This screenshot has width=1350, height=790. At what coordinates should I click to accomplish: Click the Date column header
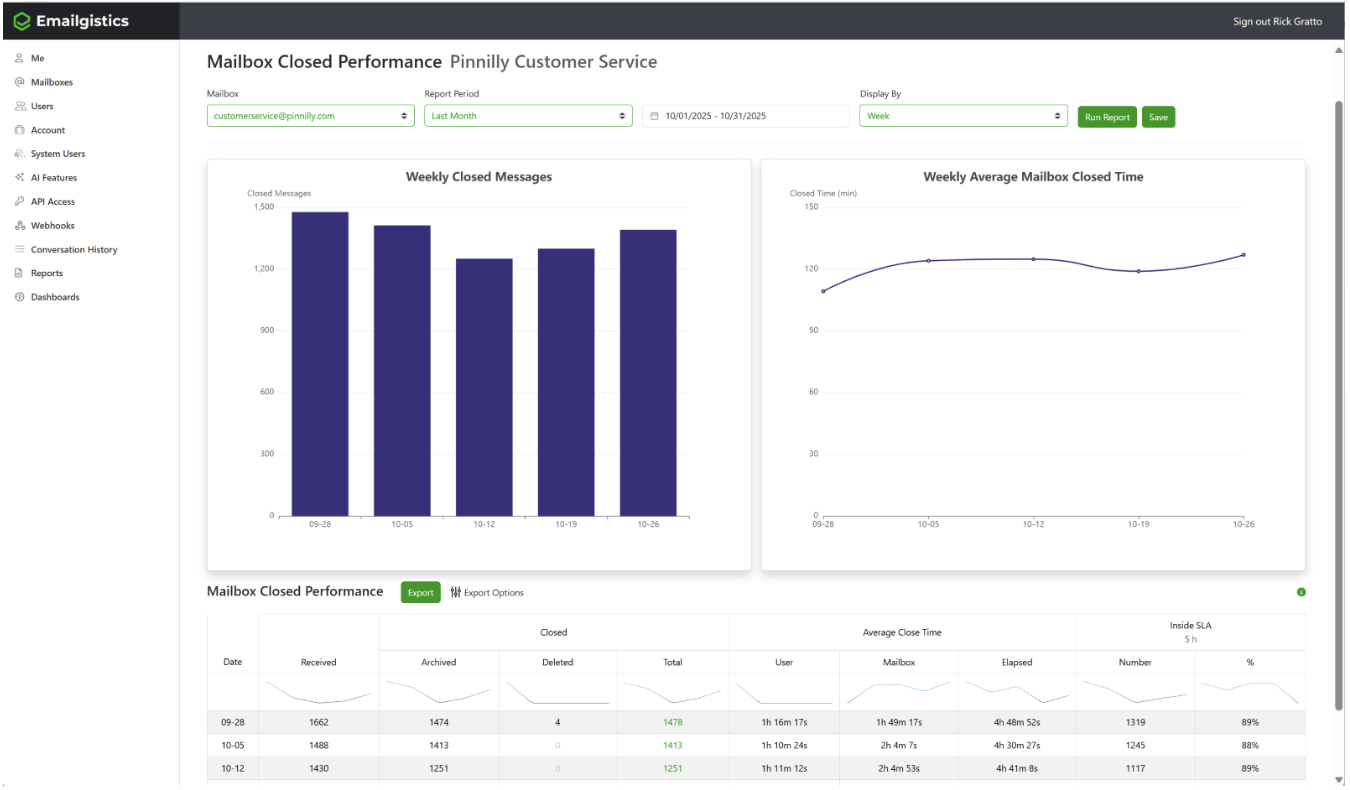tap(232, 662)
